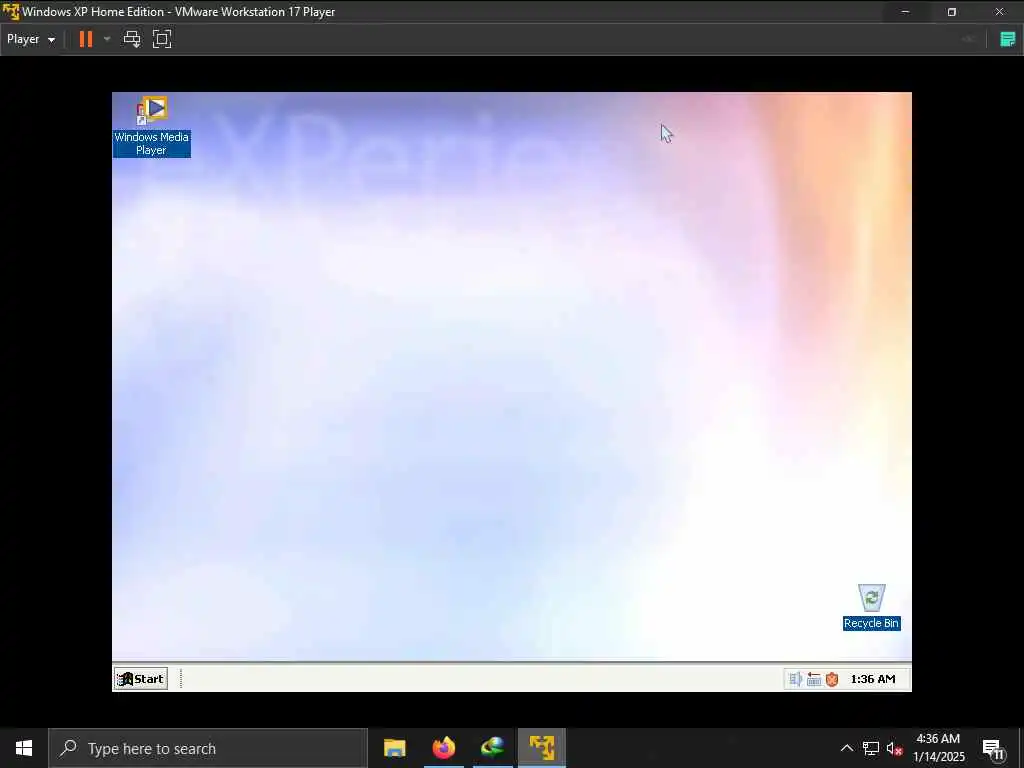Click the Type here to search box

click(x=208, y=748)
